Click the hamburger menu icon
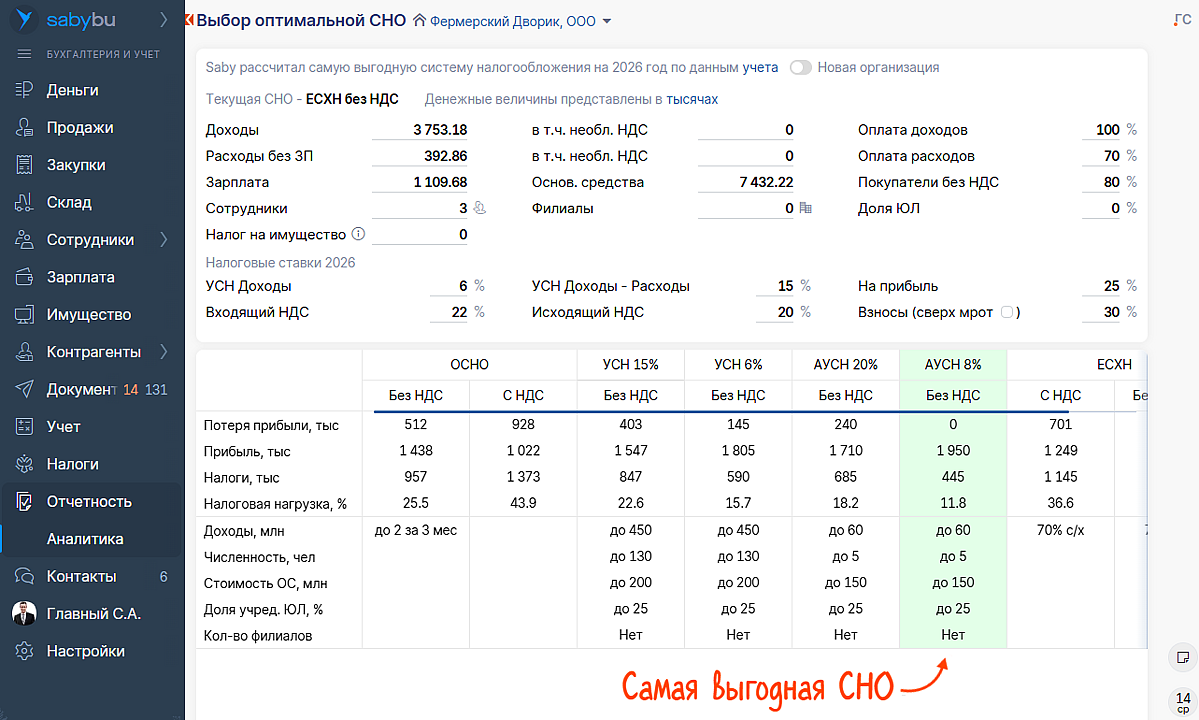 25,54
